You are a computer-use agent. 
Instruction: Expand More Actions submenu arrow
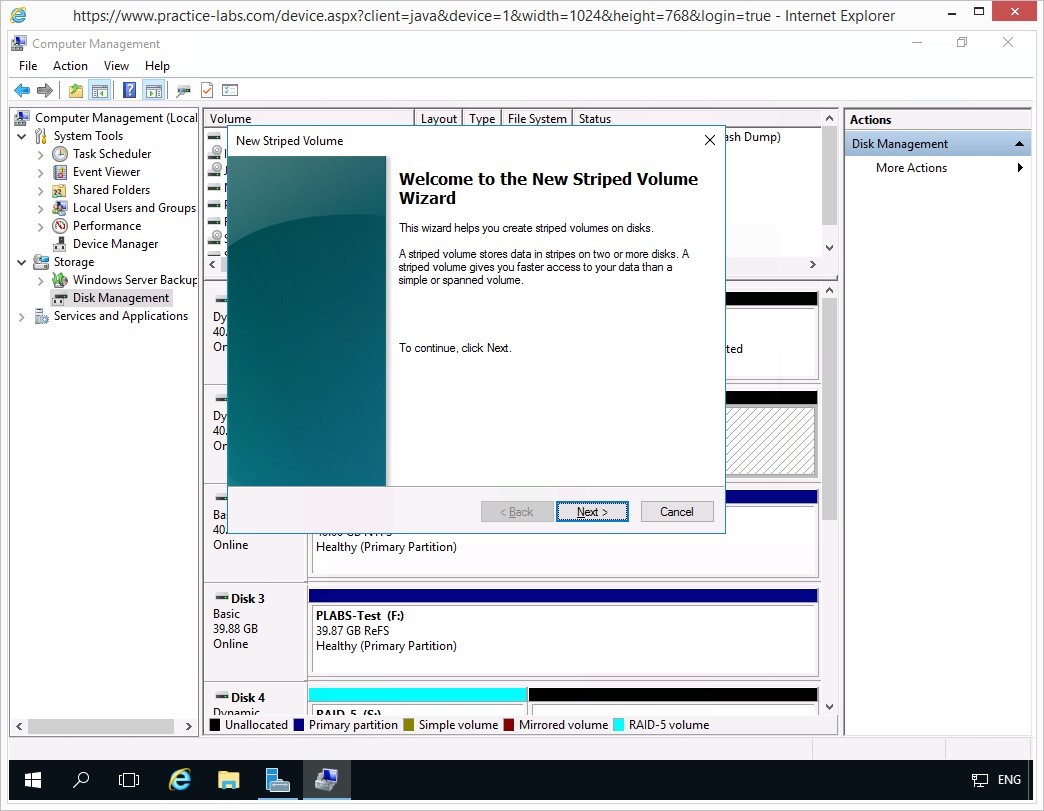point(1020,168)
